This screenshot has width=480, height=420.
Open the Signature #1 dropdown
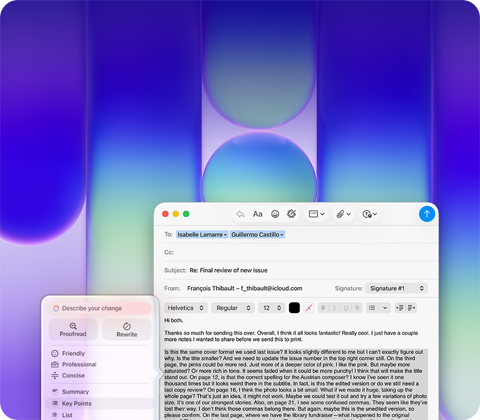396,288
